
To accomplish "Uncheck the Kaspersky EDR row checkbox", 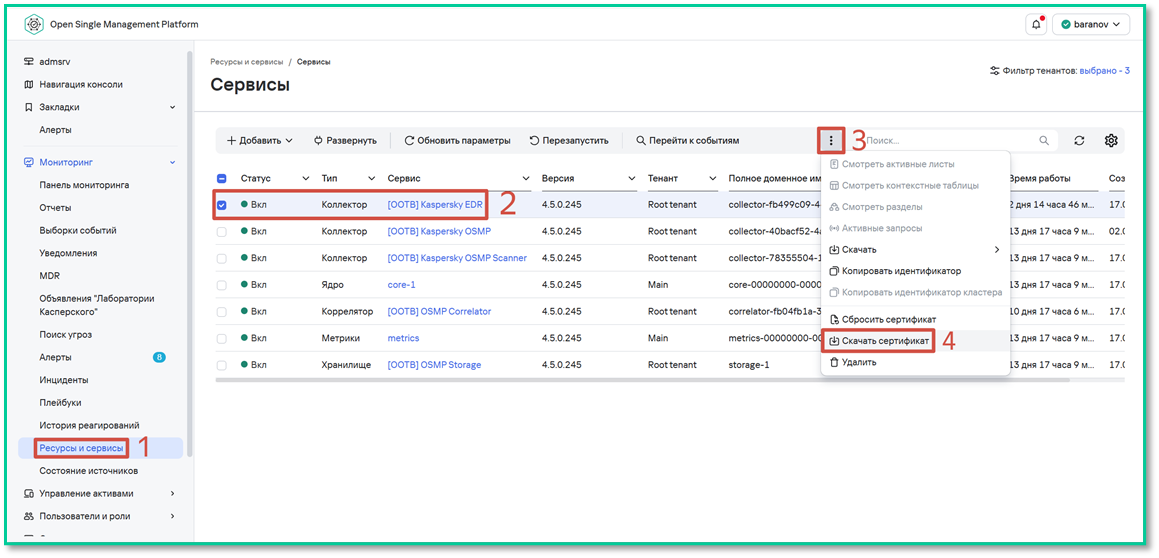I will click(222, 205).
